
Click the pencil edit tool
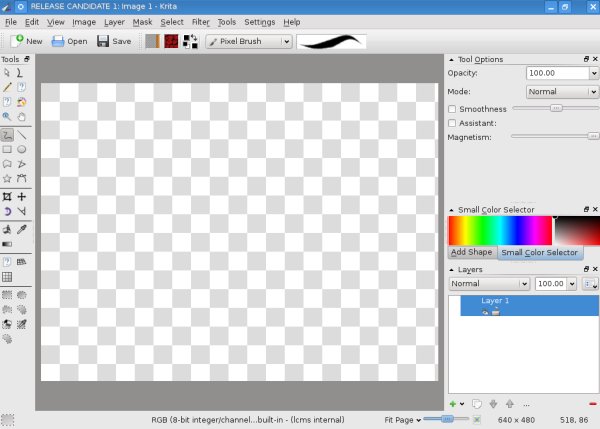pos(7,87)
